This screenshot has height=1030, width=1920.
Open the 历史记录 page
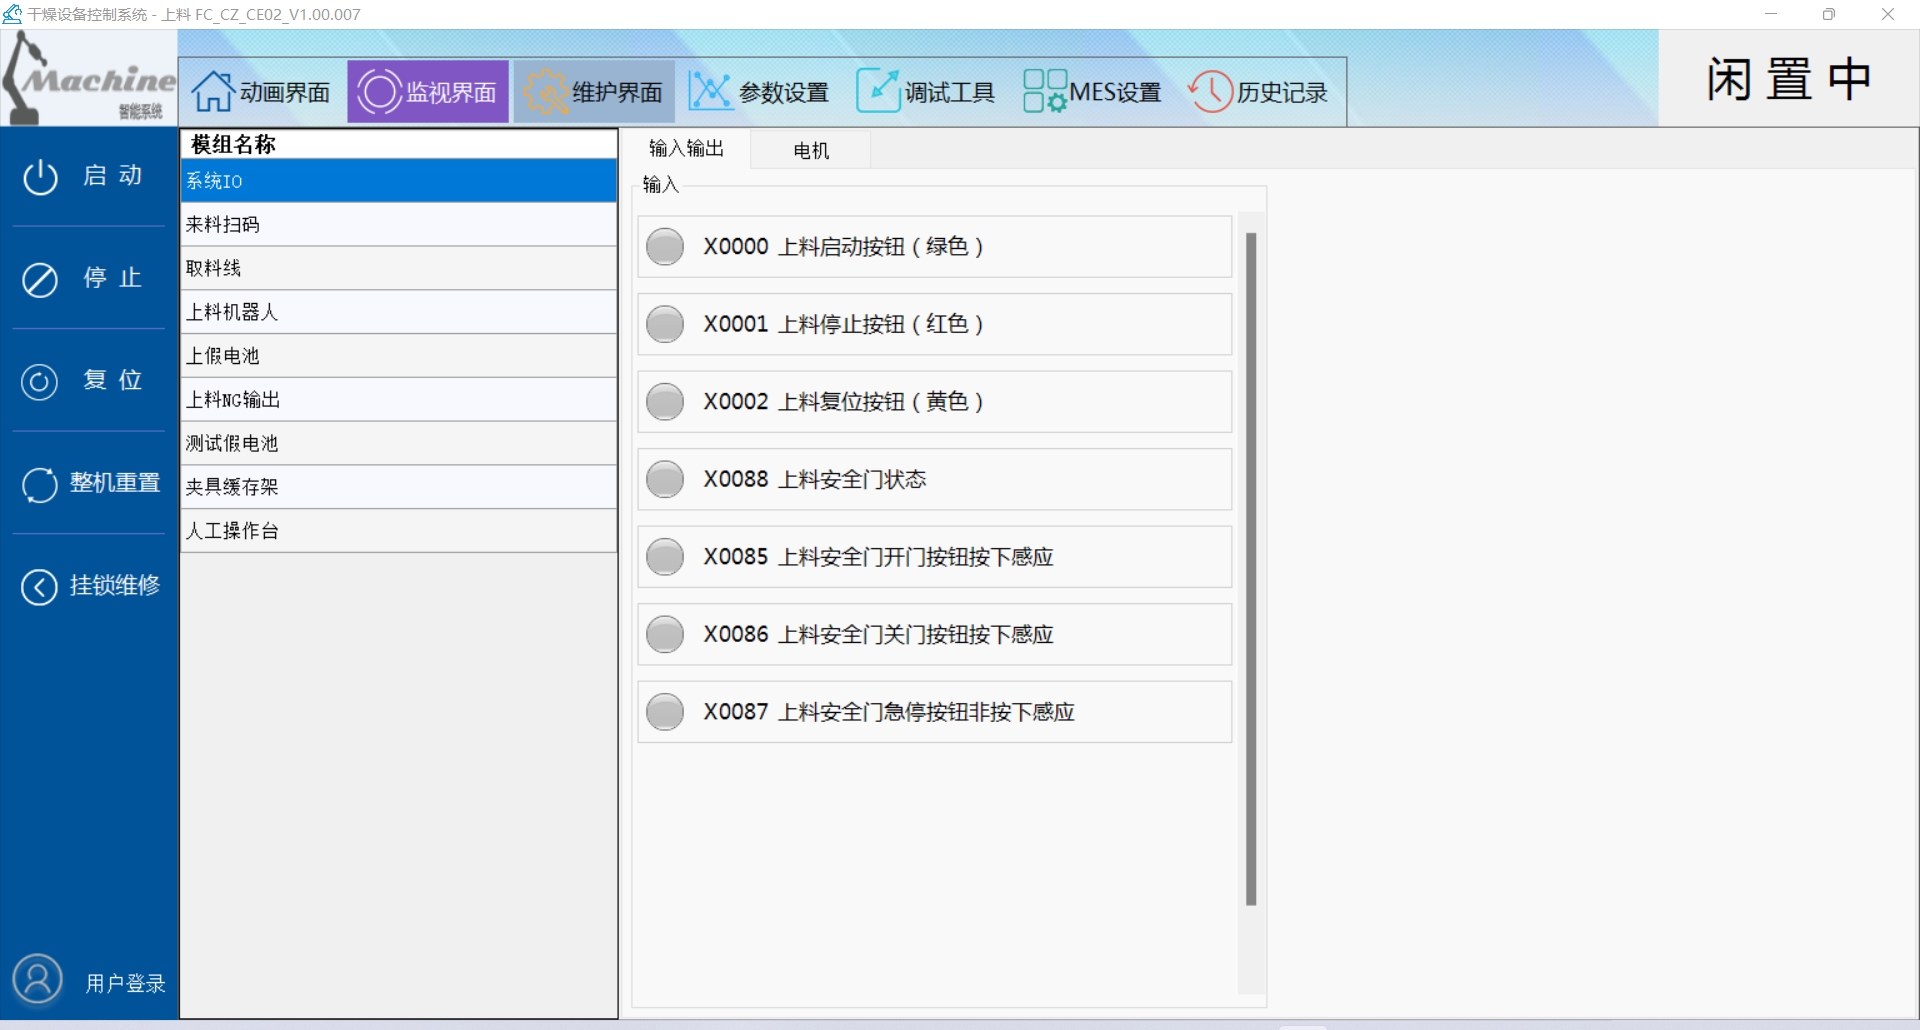click(1258, 92)
